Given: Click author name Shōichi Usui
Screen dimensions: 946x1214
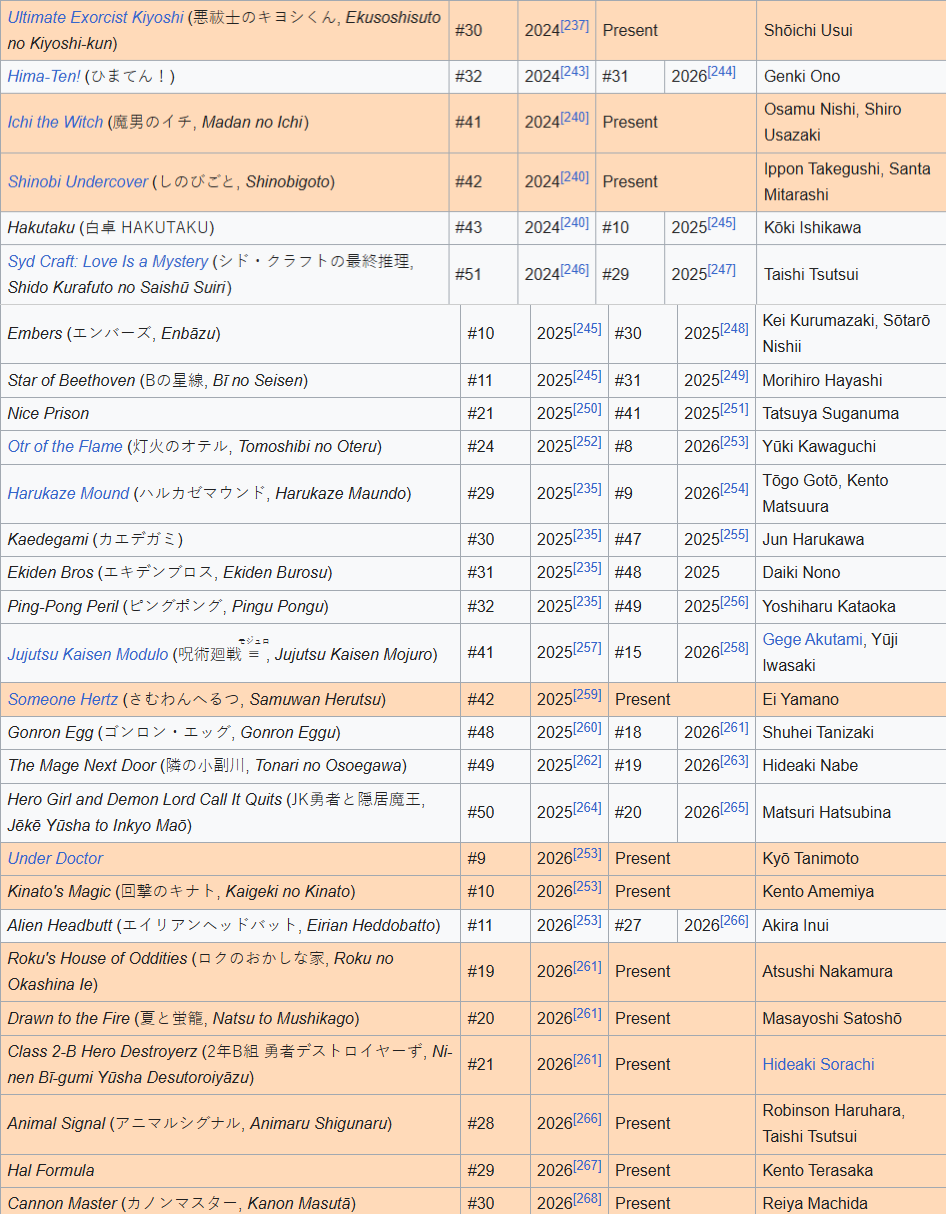Looking at the screenshot, I should tap(808, 30).
